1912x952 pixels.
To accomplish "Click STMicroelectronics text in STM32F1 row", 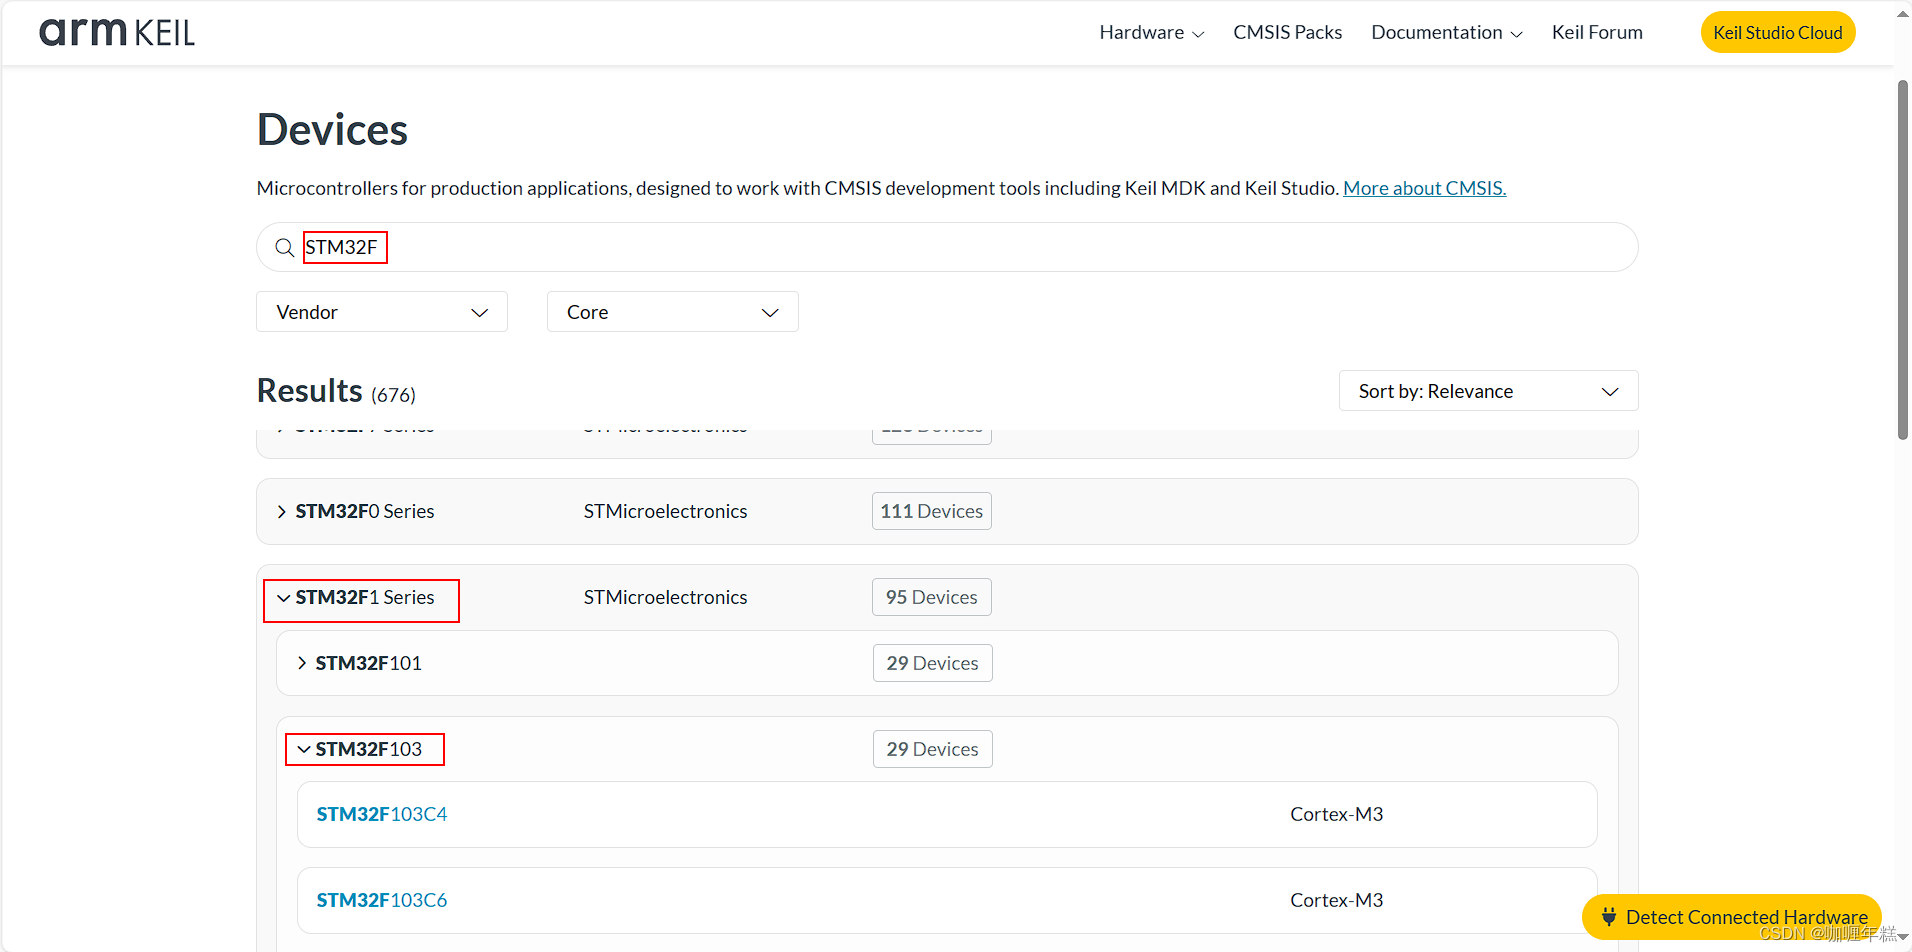I will (x=665, y=597).
